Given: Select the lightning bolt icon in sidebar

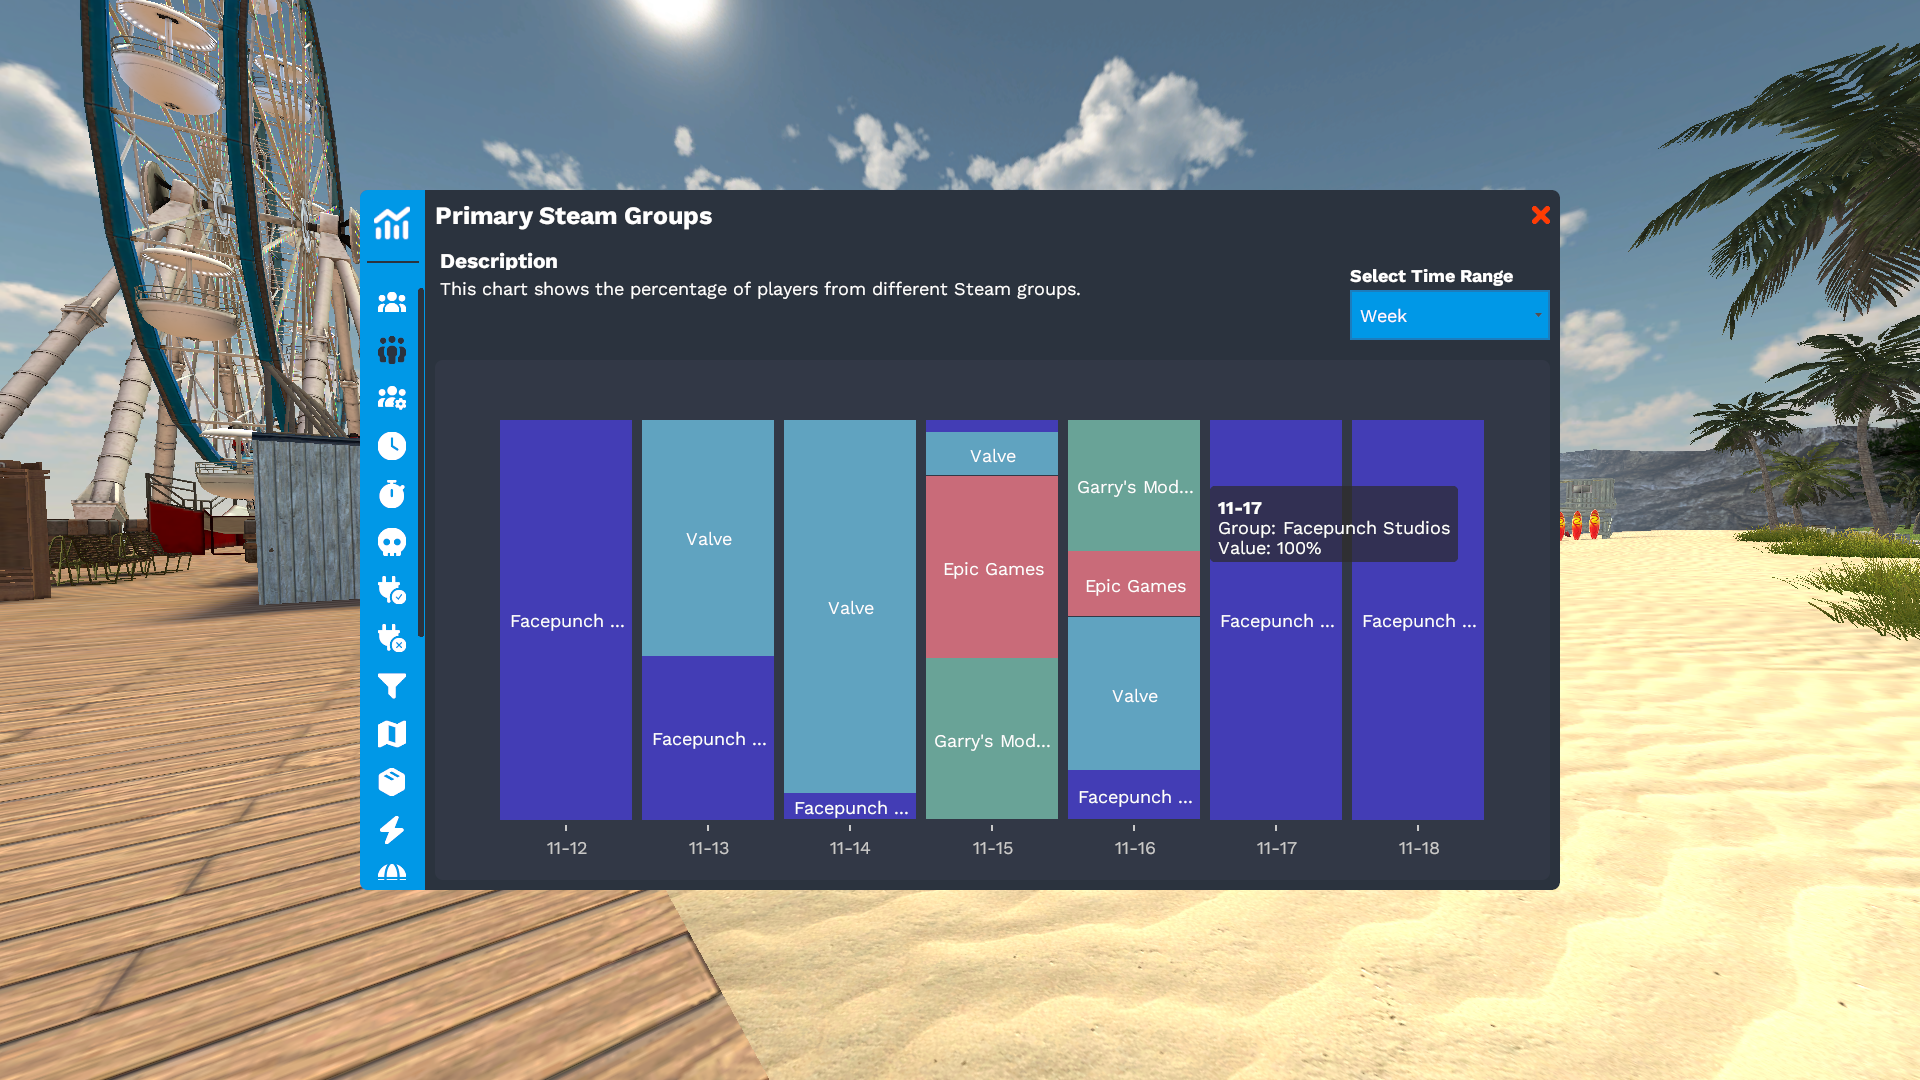Looking at the screenshot, I should 392,830.
